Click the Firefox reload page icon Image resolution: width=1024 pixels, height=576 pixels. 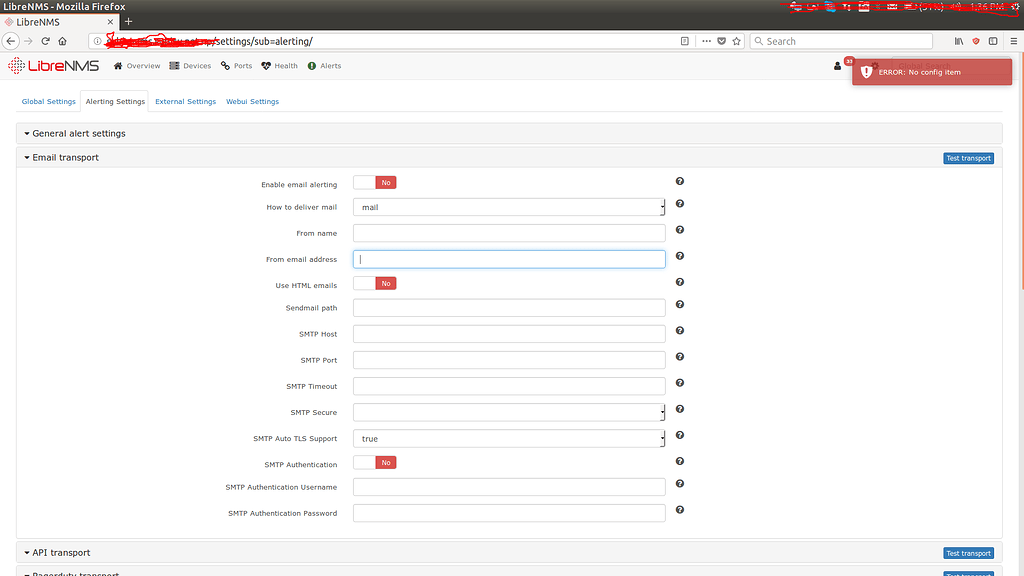coord(45,41)
